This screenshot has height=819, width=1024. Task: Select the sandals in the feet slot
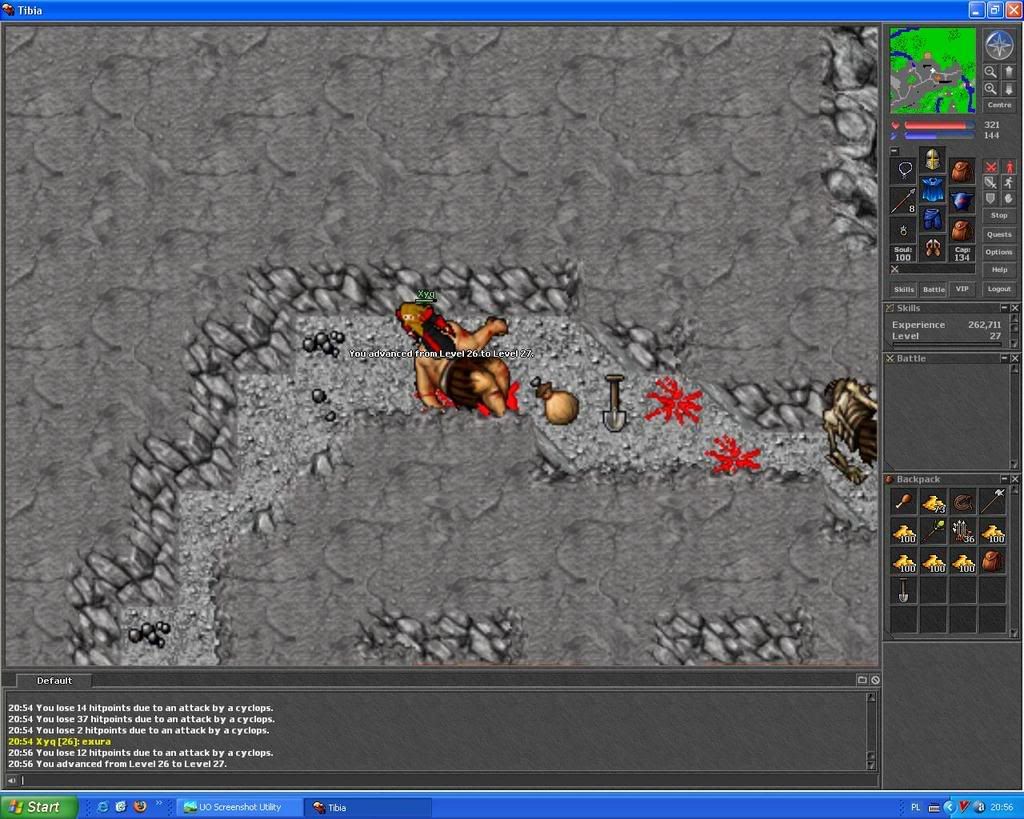tap(932, 249)
